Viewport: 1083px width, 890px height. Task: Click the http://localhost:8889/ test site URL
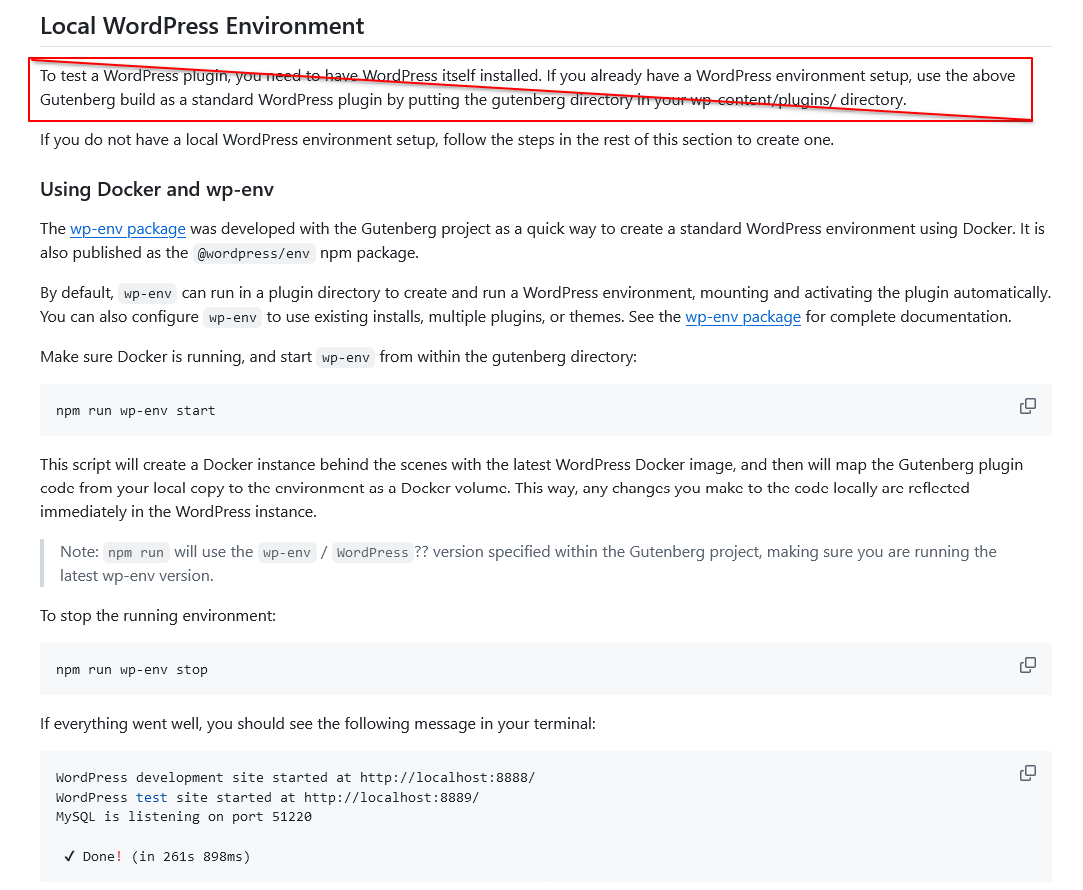[x=391, y=797]
